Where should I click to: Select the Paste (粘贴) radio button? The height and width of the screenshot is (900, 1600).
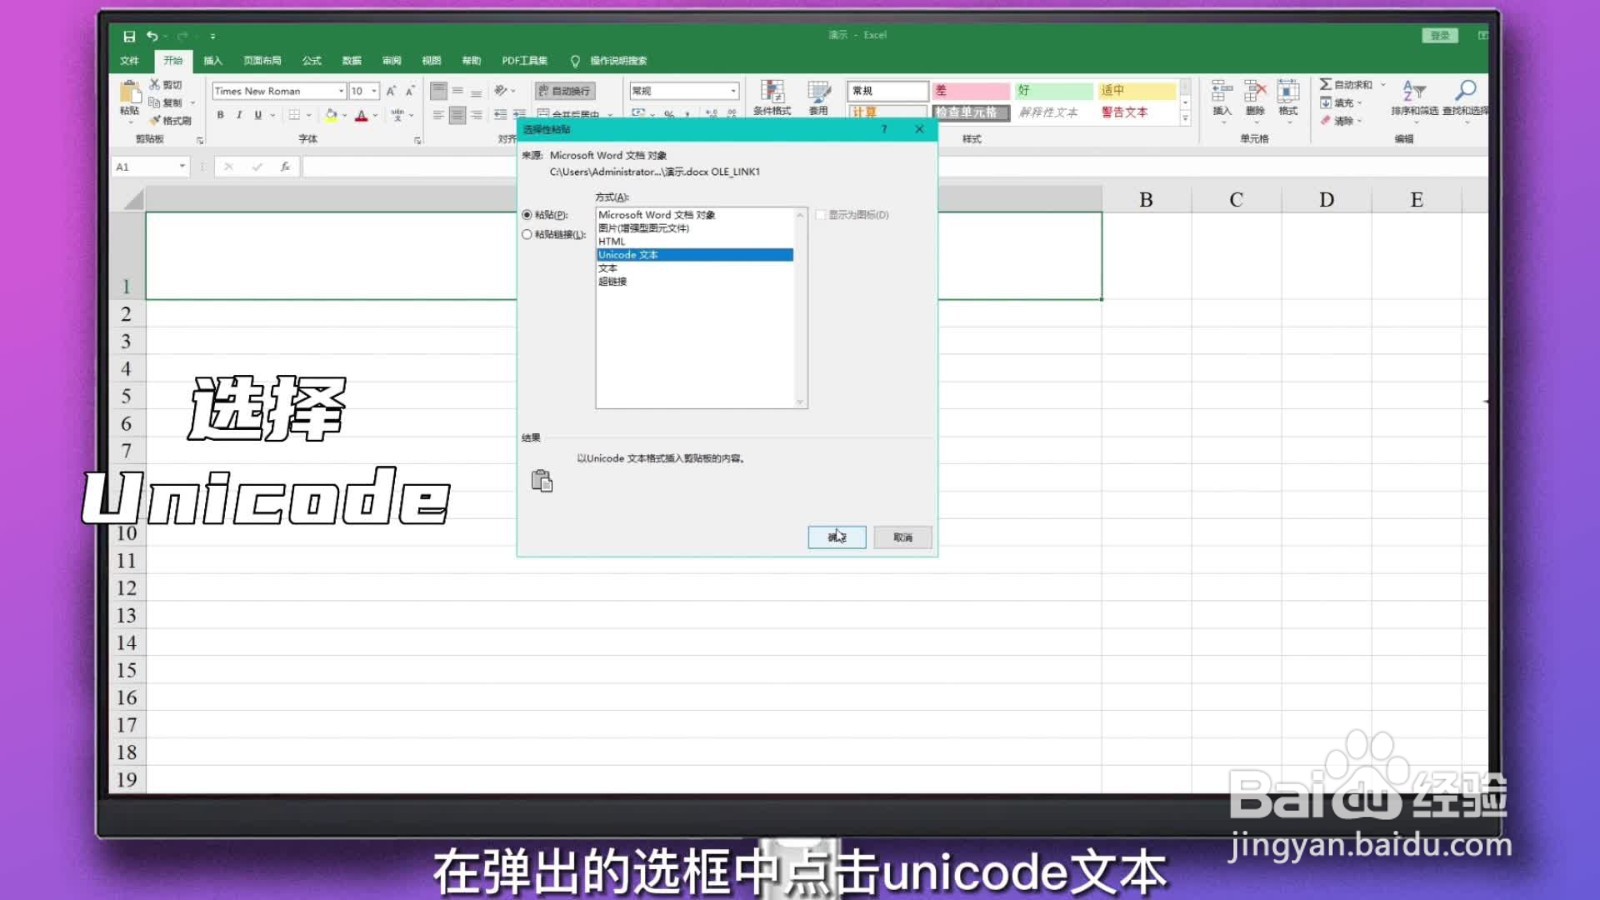pyautogui.click(x=527, y=215)
